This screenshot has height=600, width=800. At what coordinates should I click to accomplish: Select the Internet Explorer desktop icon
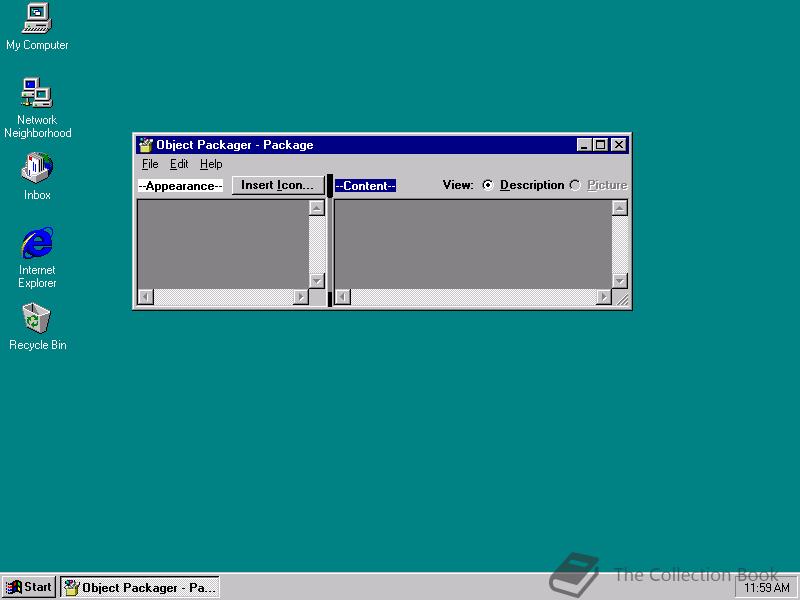click(37, 258)
